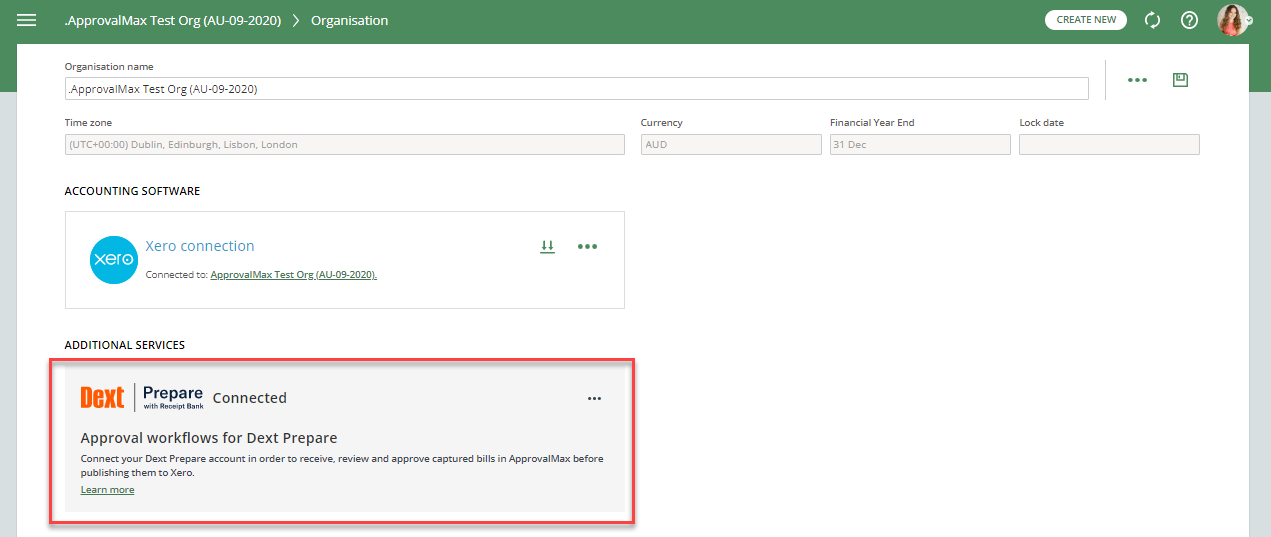Click the Dext Prepare logo
The width and height of the screenshot is (1271, 537).
coord(142,397)
